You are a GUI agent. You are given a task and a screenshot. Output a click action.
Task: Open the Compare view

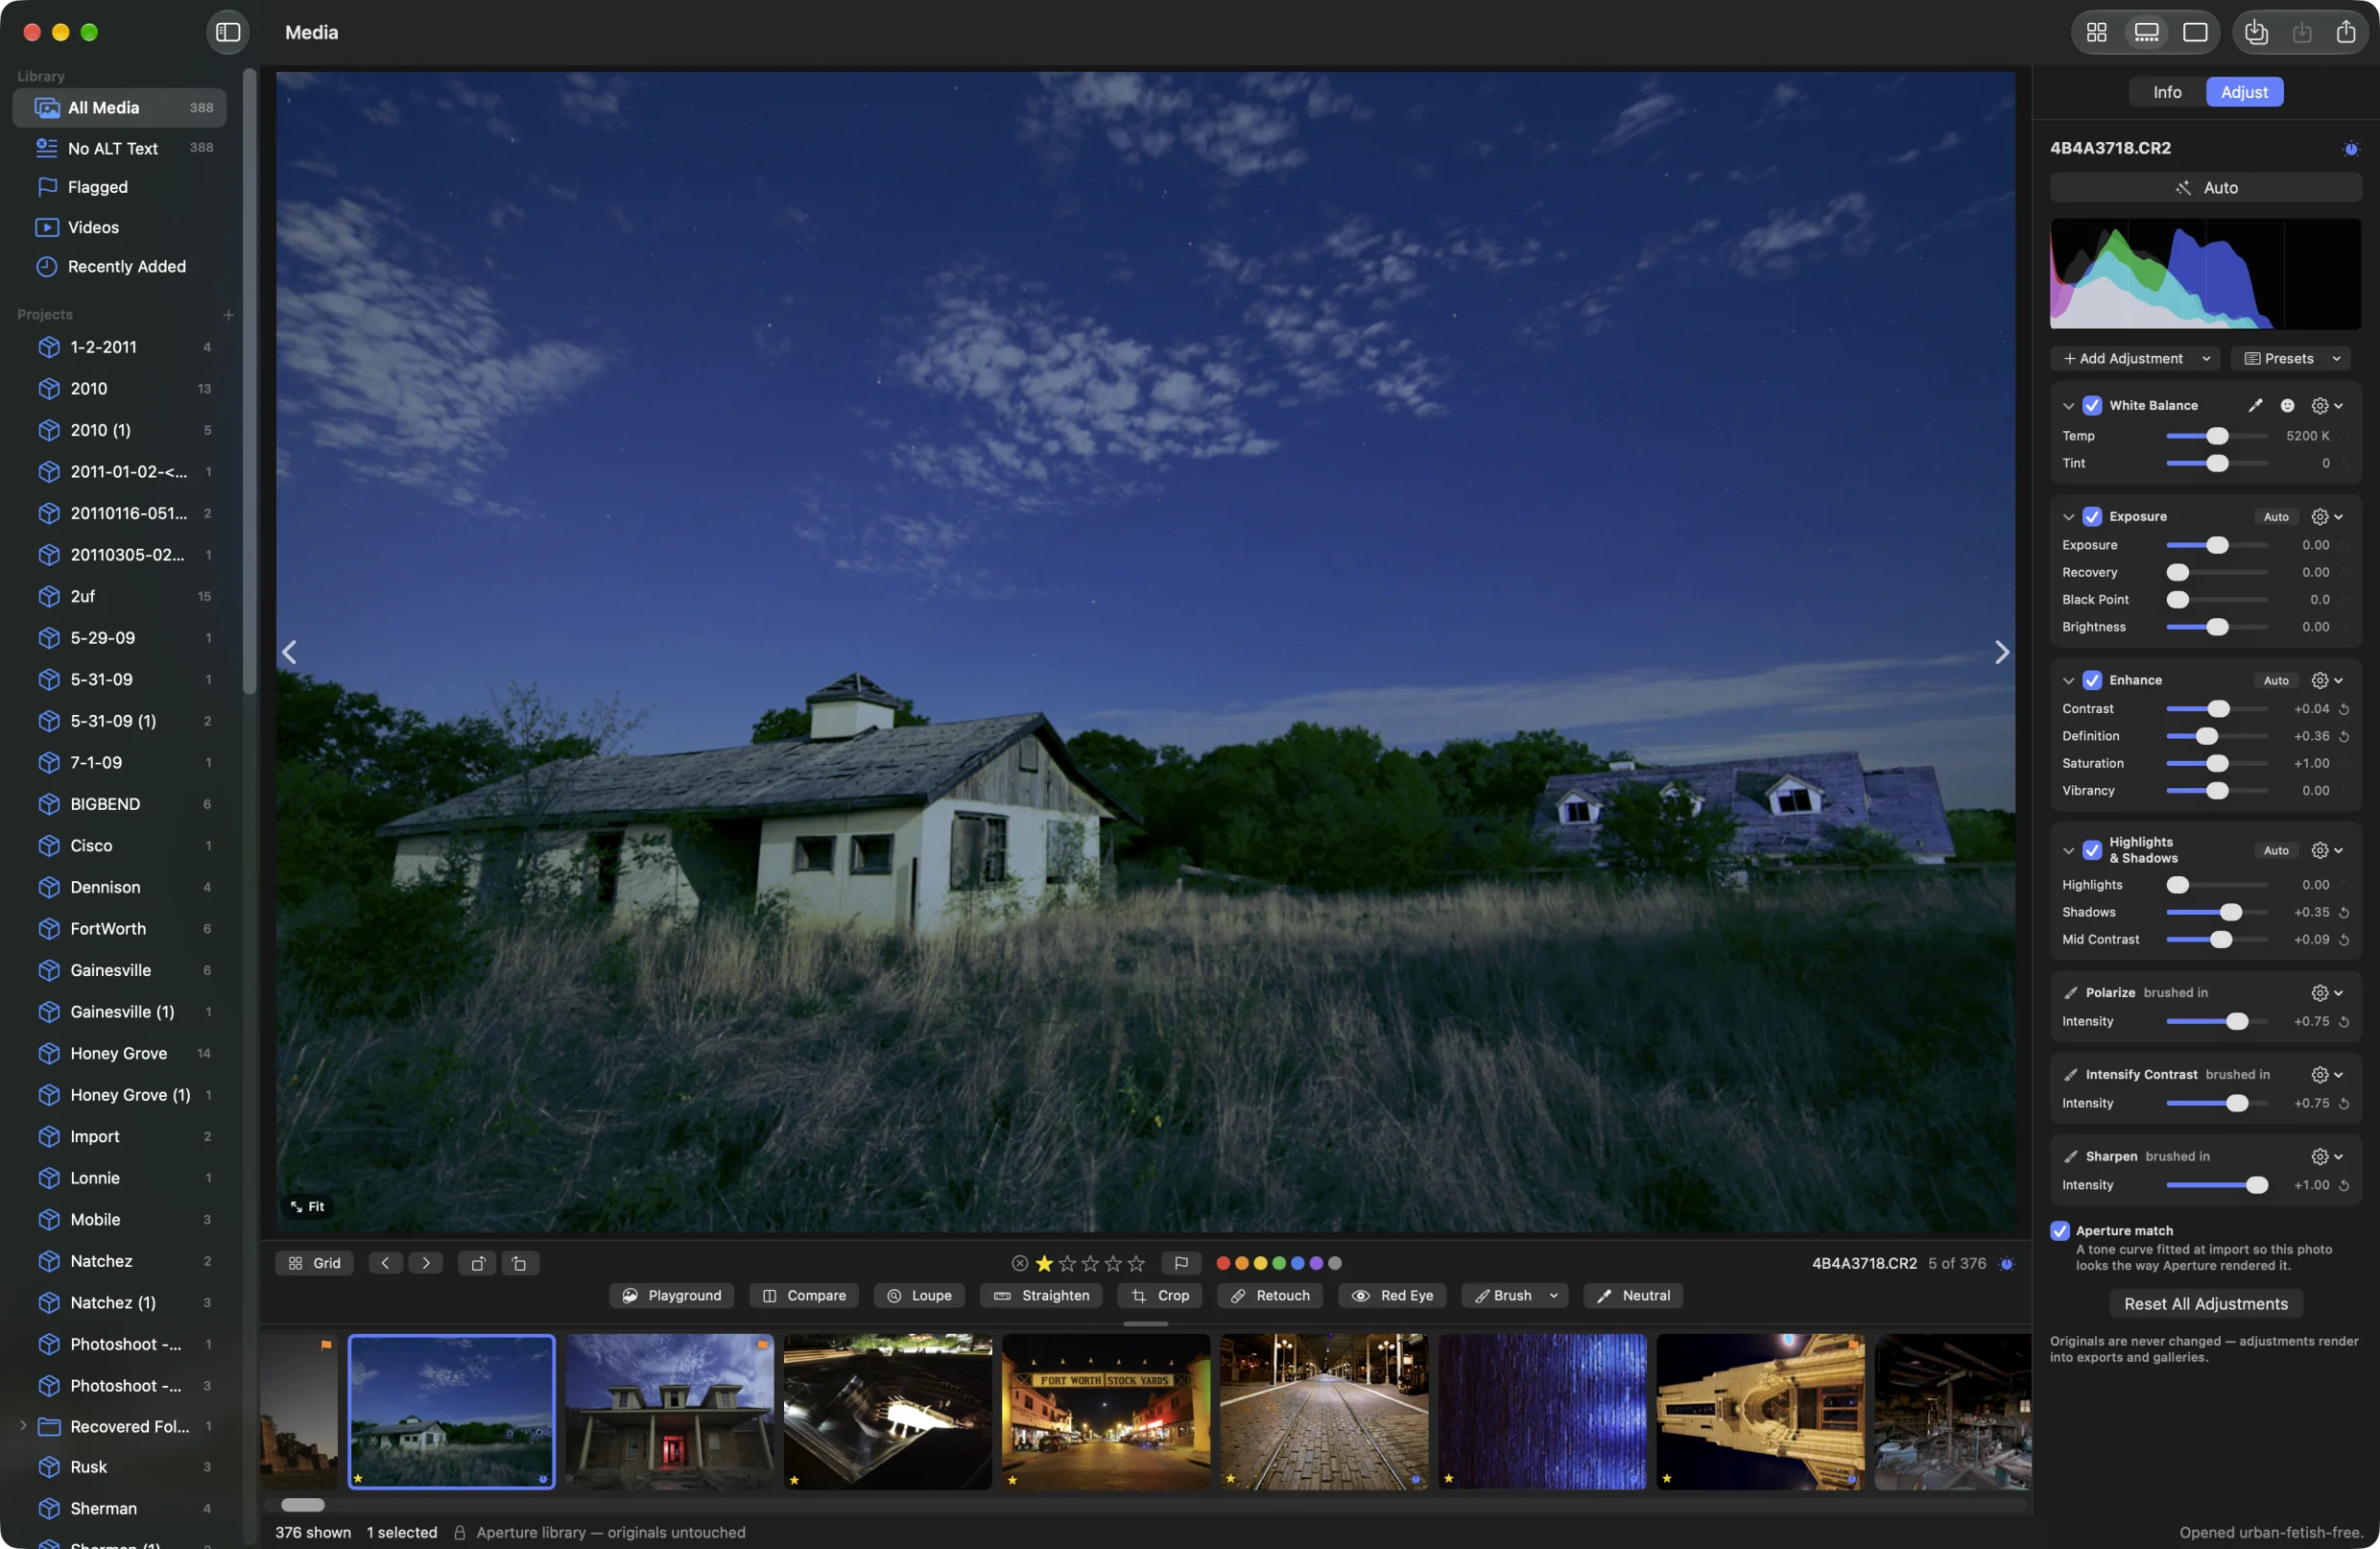803,1295
